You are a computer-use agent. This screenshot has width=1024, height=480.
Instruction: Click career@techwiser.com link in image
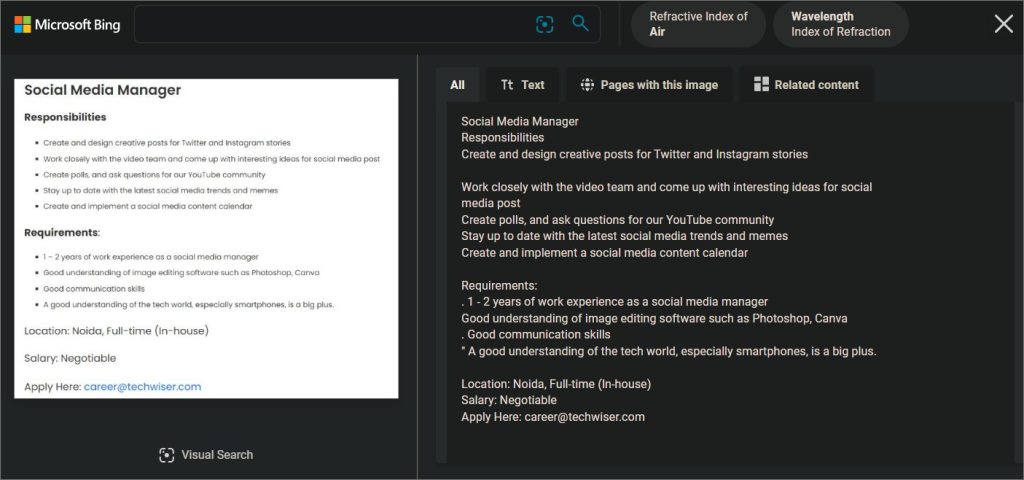tap(142, 387)
